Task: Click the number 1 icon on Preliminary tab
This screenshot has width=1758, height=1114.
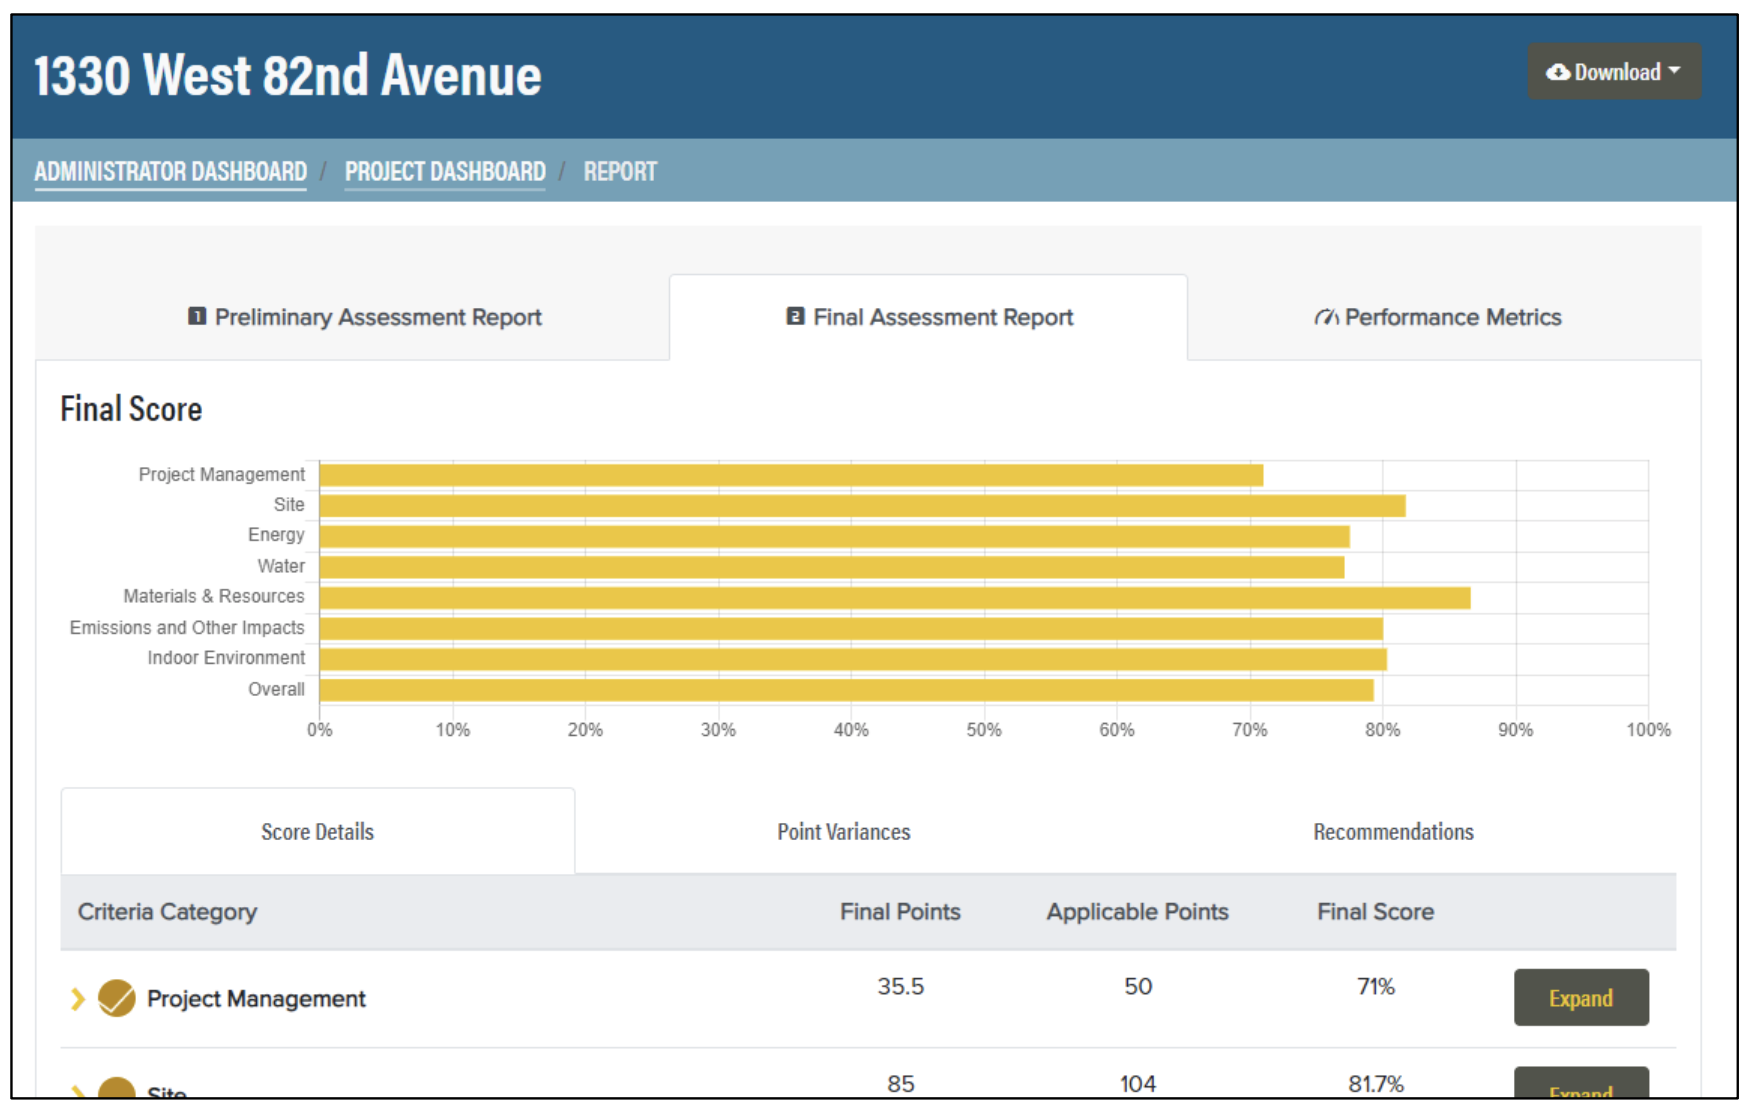Action: click(197, 317)
